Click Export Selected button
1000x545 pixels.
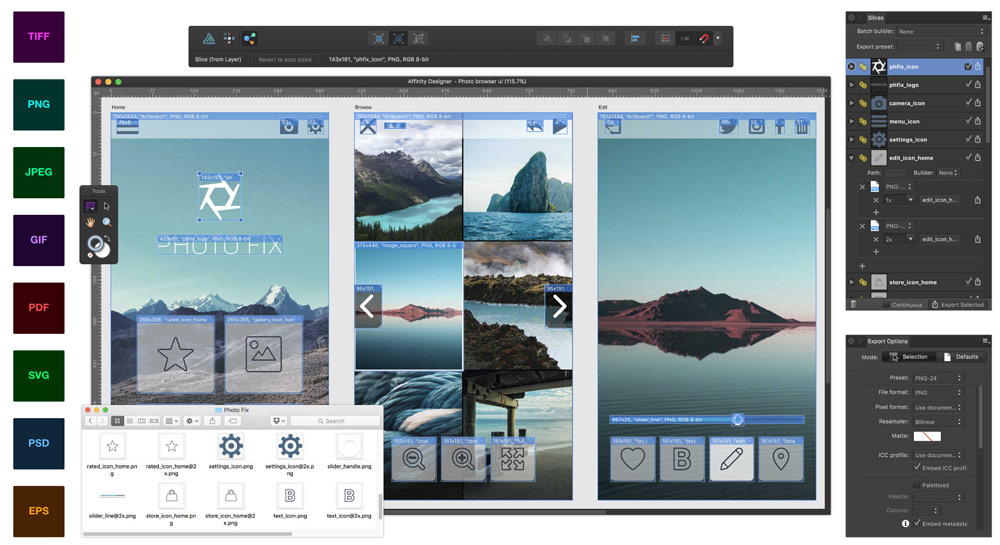tap(958, 305)
